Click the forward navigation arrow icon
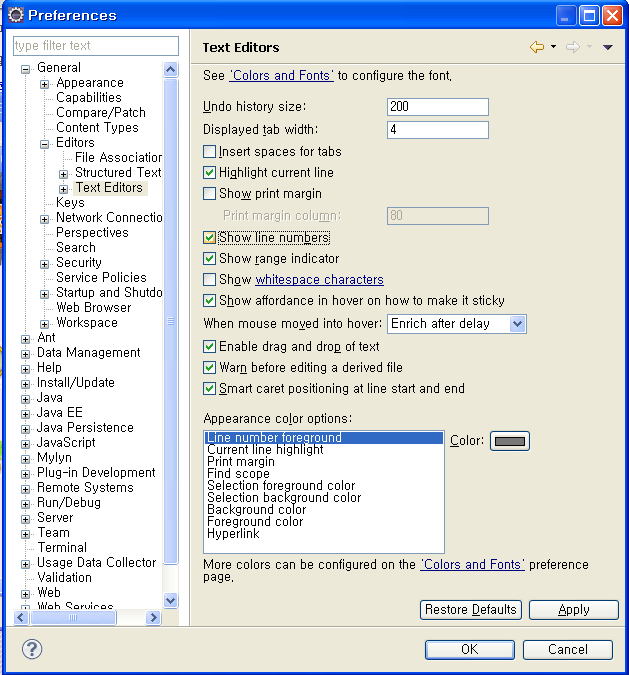 tap(572, 47)
